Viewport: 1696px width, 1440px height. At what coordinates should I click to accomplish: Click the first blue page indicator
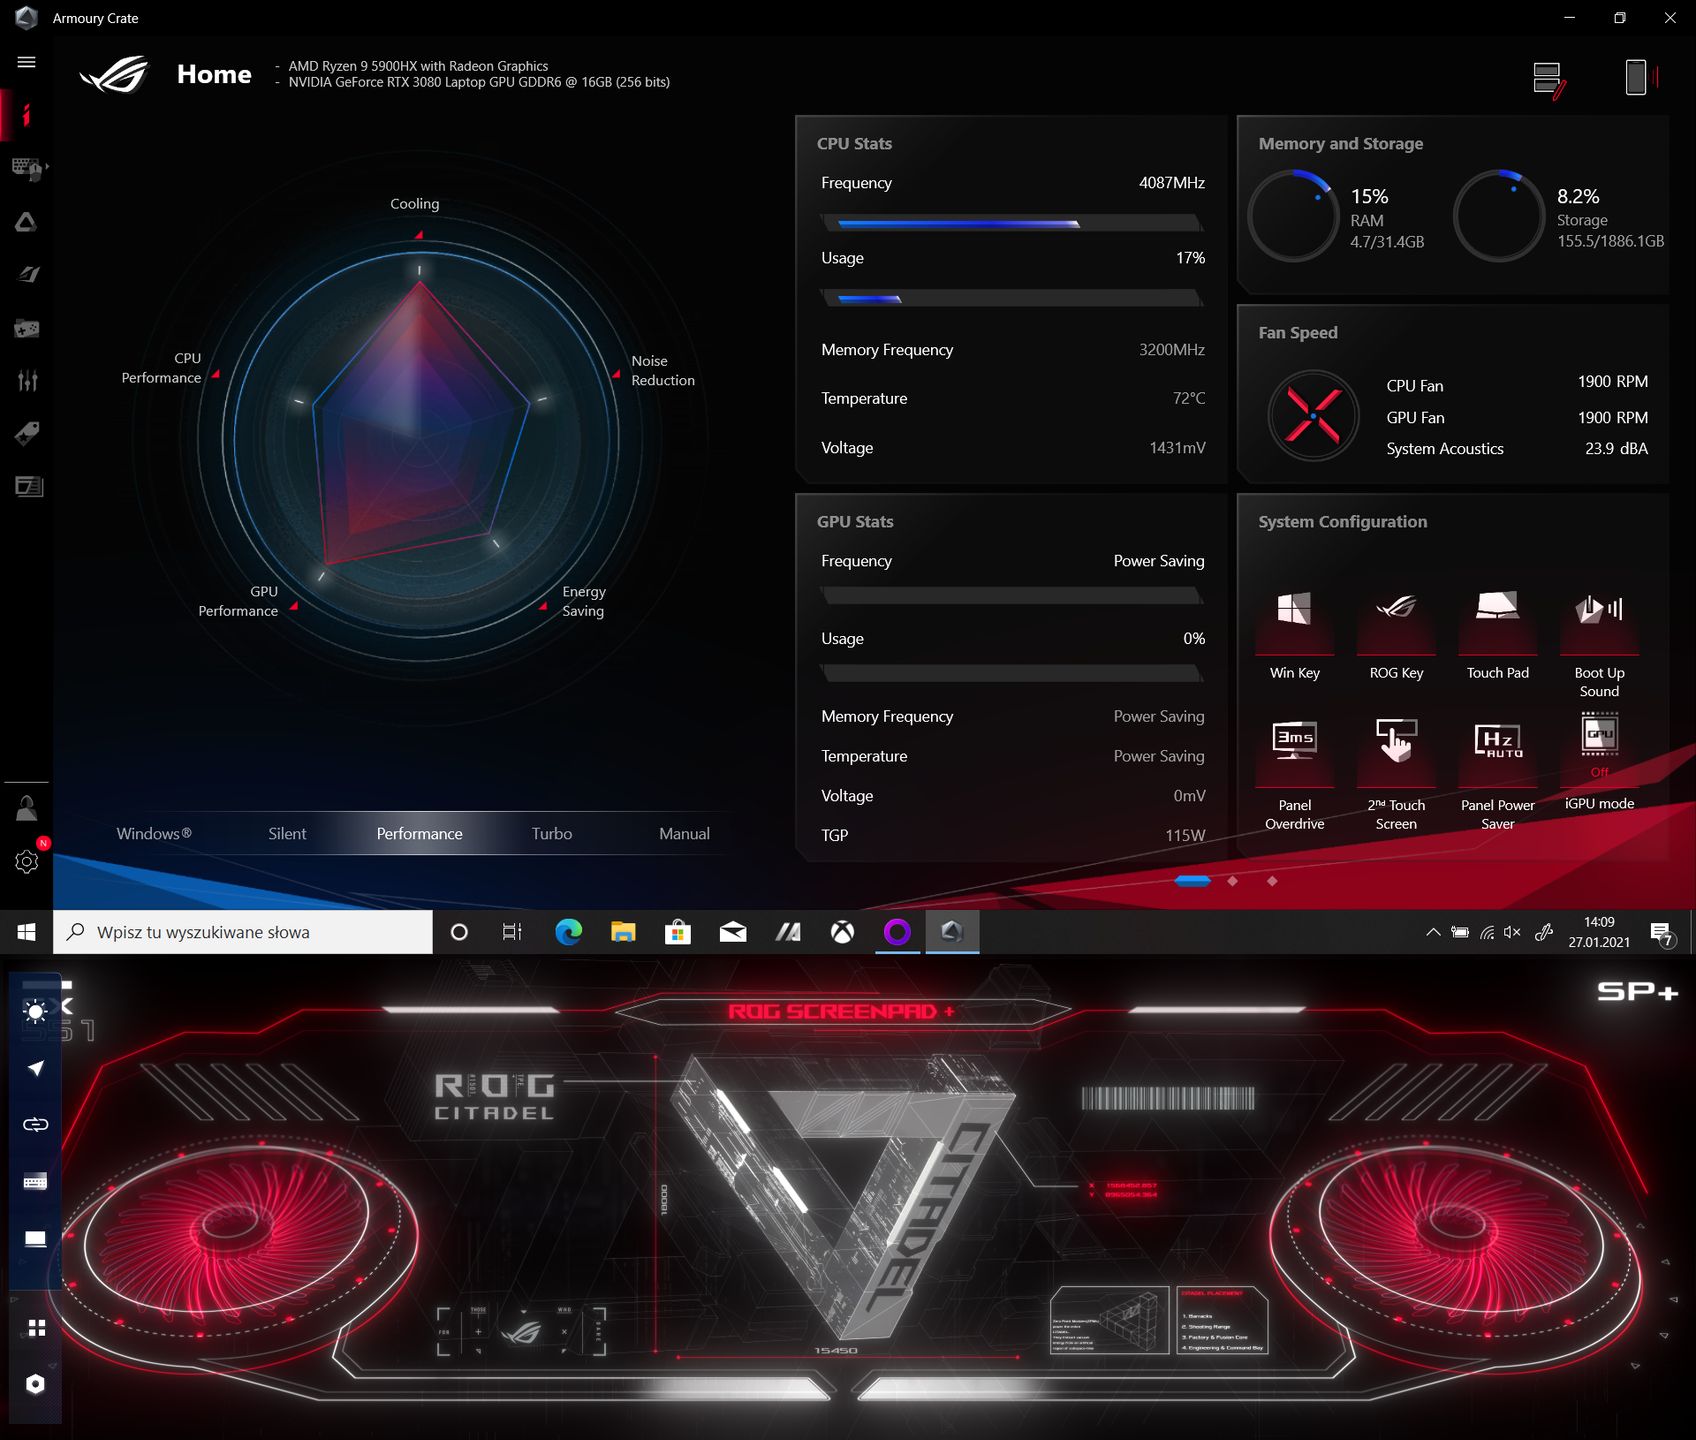tap(1192, 881)
